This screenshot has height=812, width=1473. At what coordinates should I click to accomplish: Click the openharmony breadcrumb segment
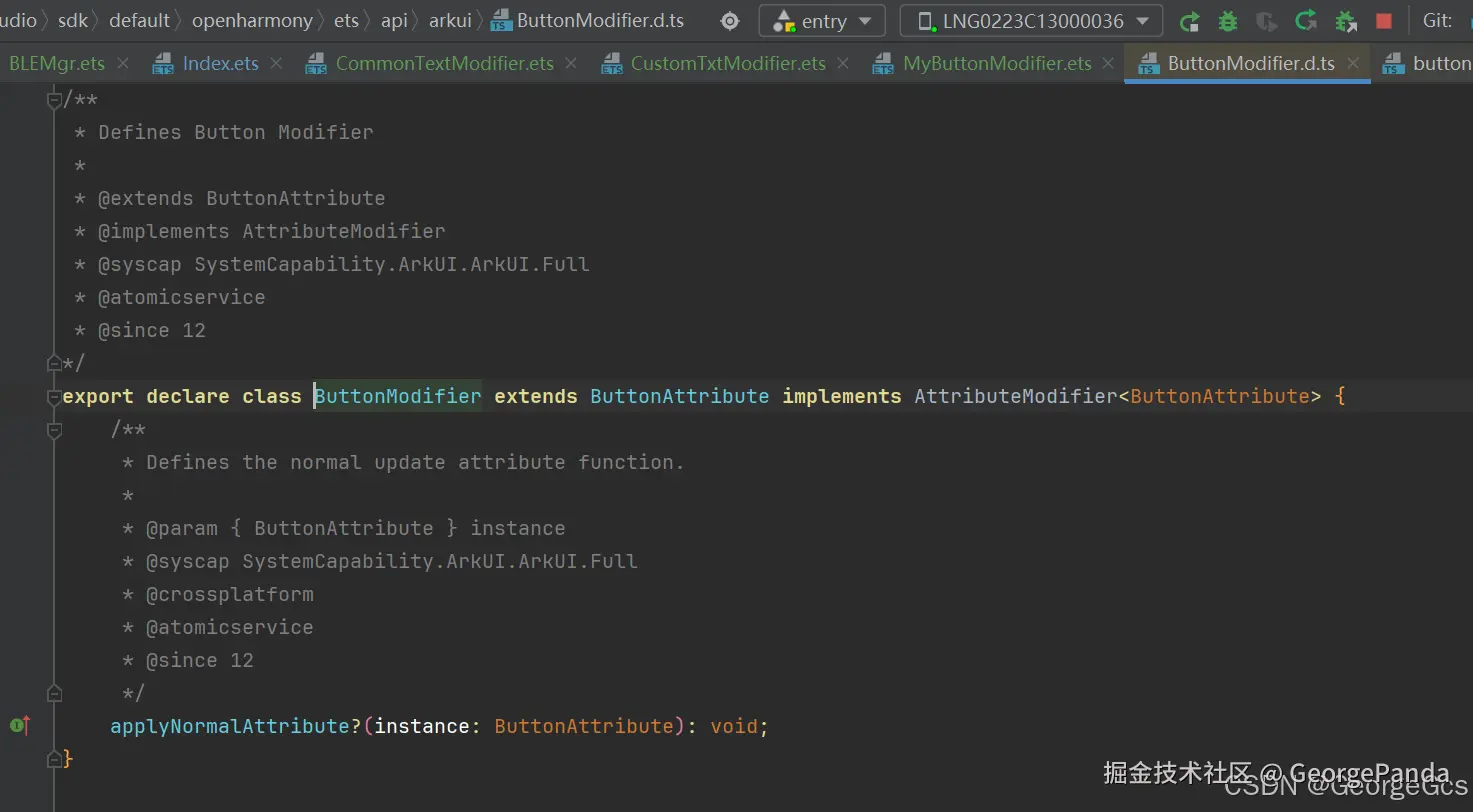point(253,21)
